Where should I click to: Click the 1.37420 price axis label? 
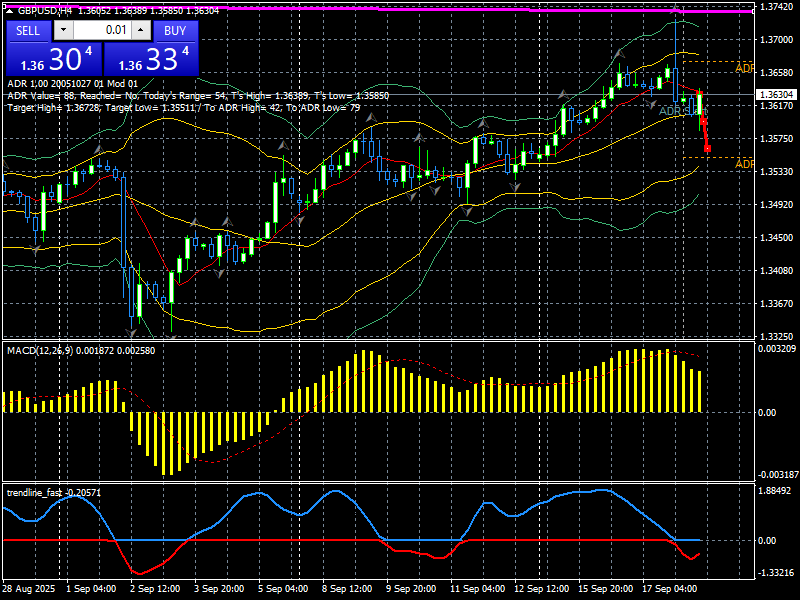[x=776, y=7]
